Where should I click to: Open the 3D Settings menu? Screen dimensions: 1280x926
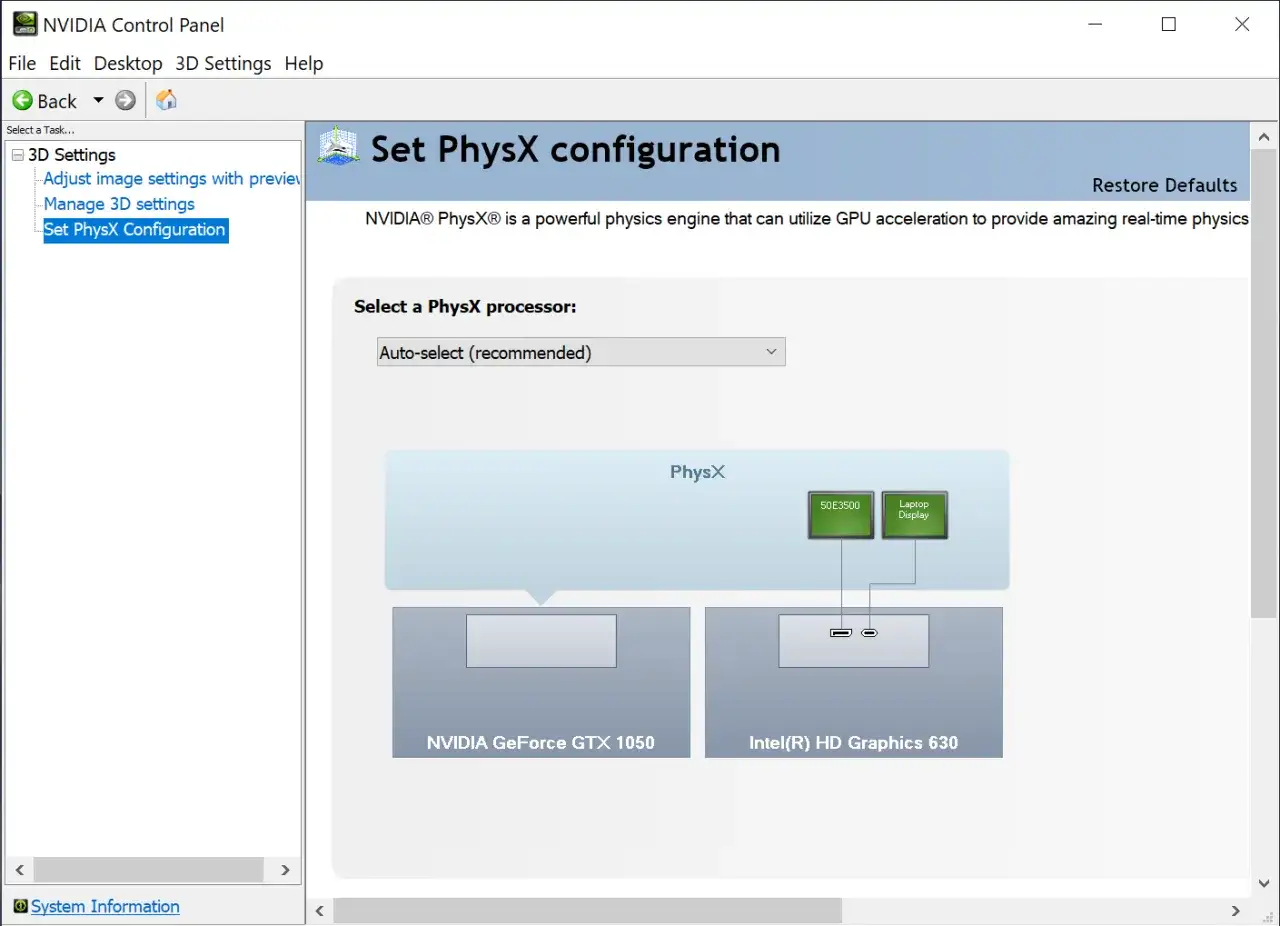[223, 63]
